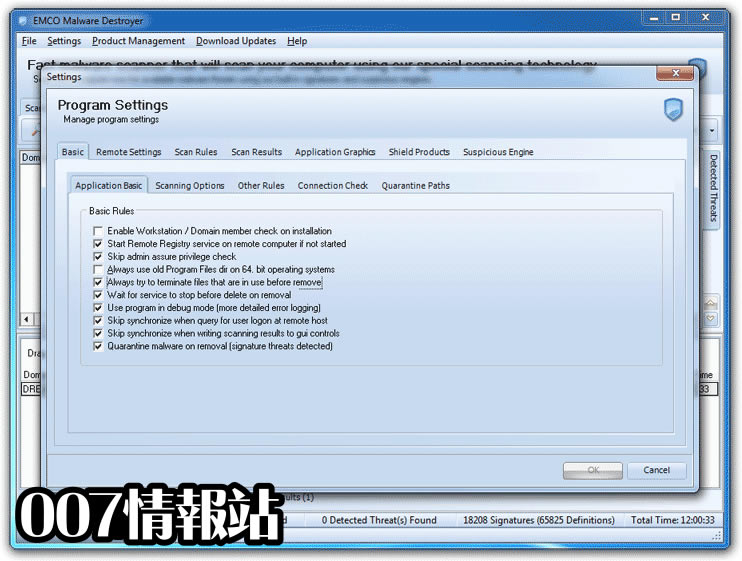Open the Product Management menu

[x=138, y=41]
